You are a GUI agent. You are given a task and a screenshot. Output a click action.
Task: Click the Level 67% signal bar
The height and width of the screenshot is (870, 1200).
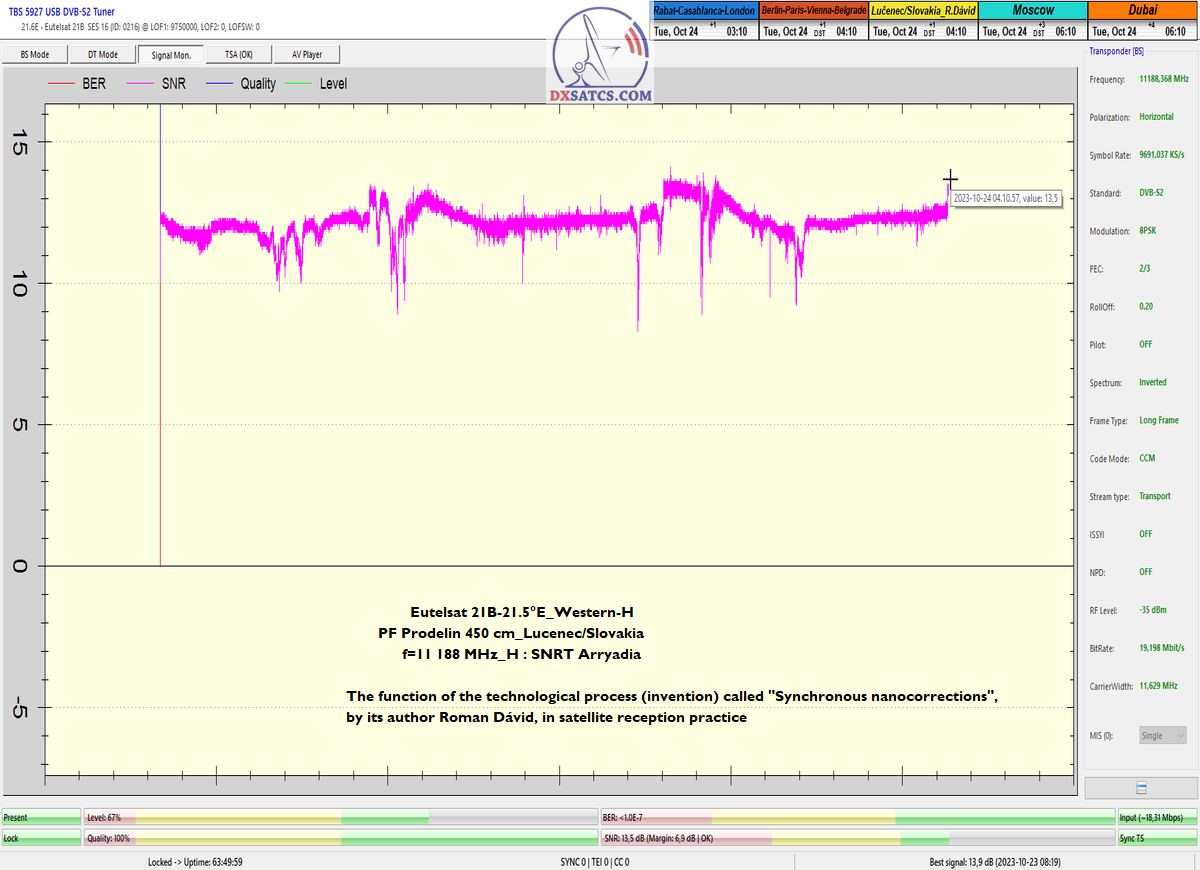pyautogui.click(x=340, y=818)
